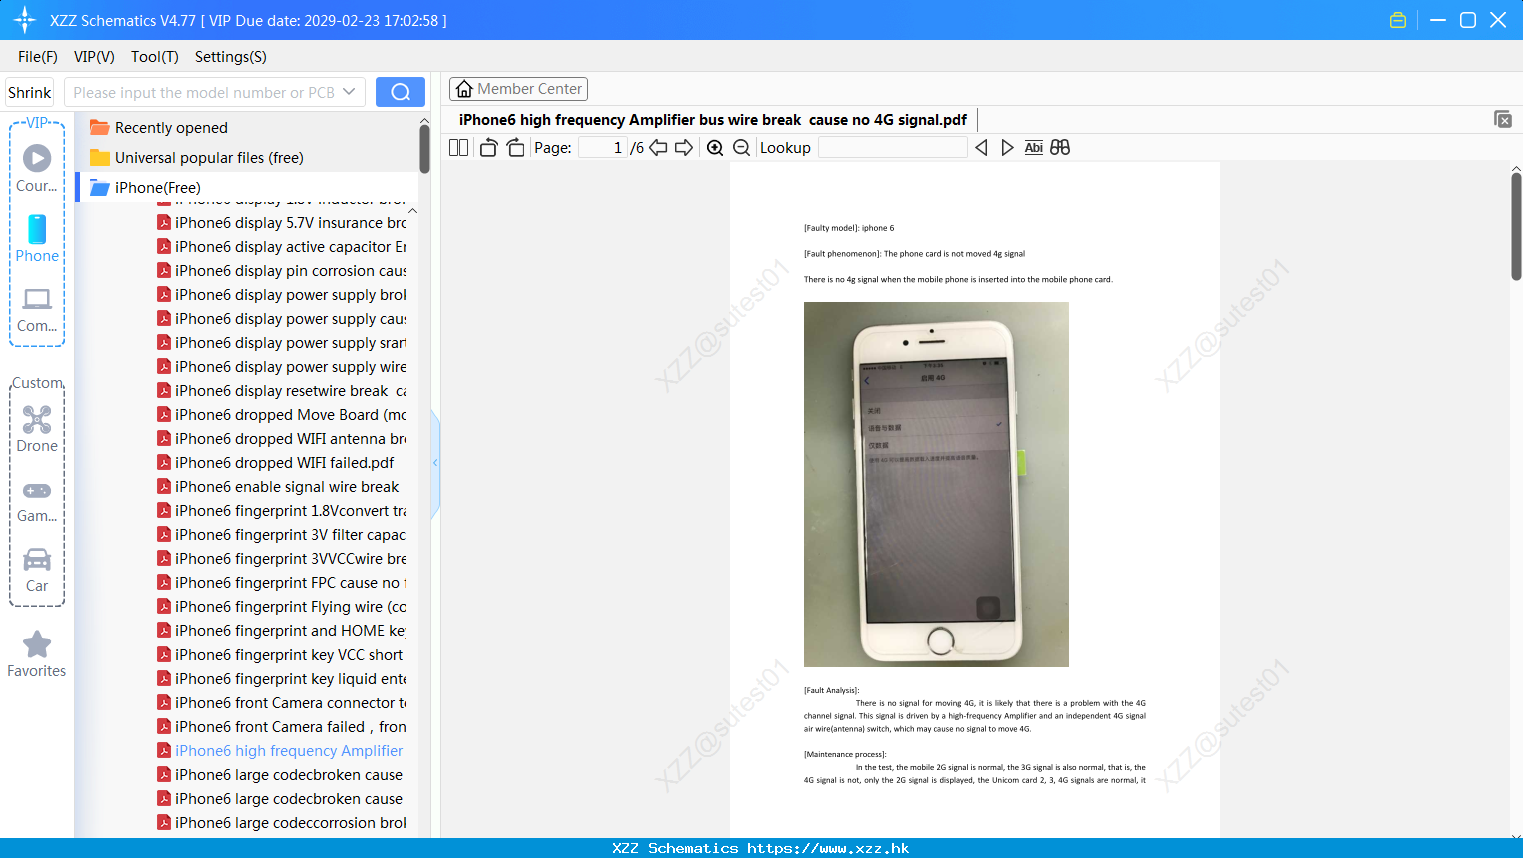This screenshot has width=1523, height=858.
Task: Click the blue search button
Action: pos(400,92)
